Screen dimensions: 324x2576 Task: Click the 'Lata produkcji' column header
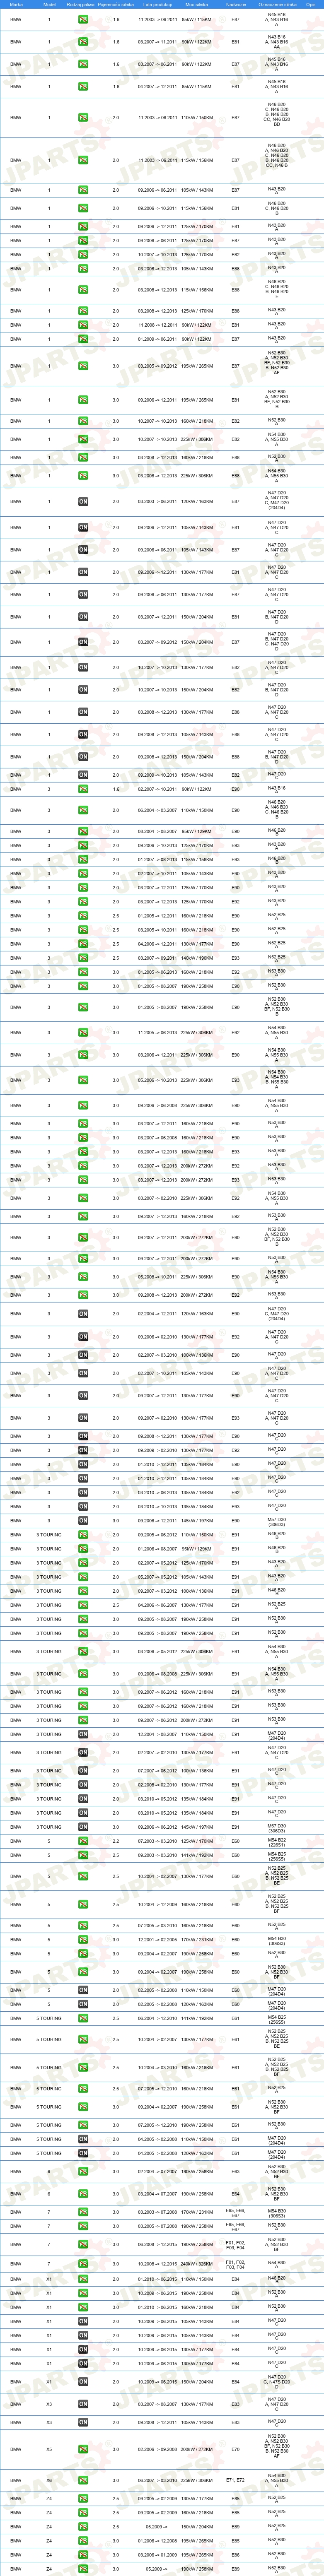tap(157, 4)
